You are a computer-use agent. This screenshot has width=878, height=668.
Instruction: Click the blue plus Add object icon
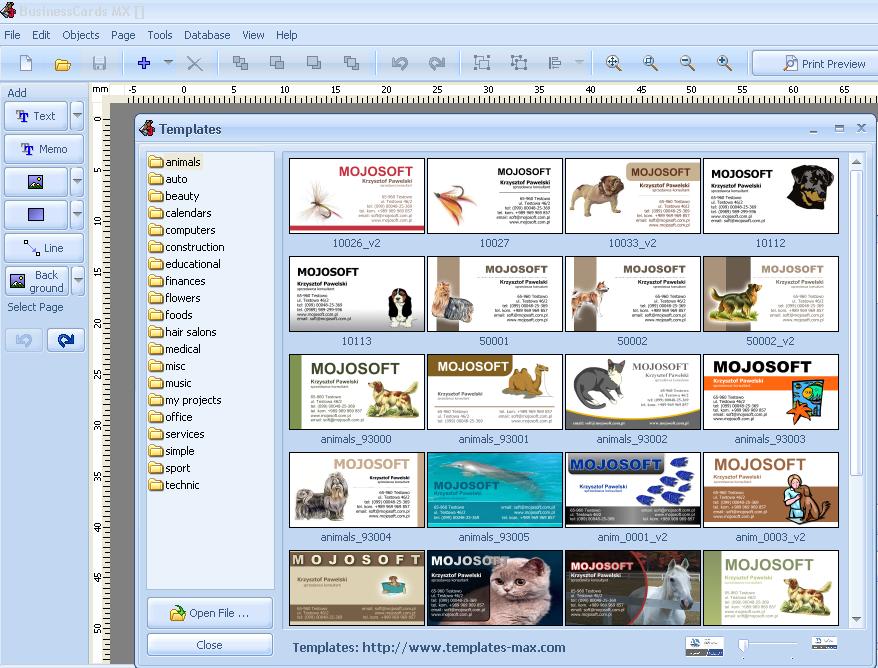[x=144, y=63]
